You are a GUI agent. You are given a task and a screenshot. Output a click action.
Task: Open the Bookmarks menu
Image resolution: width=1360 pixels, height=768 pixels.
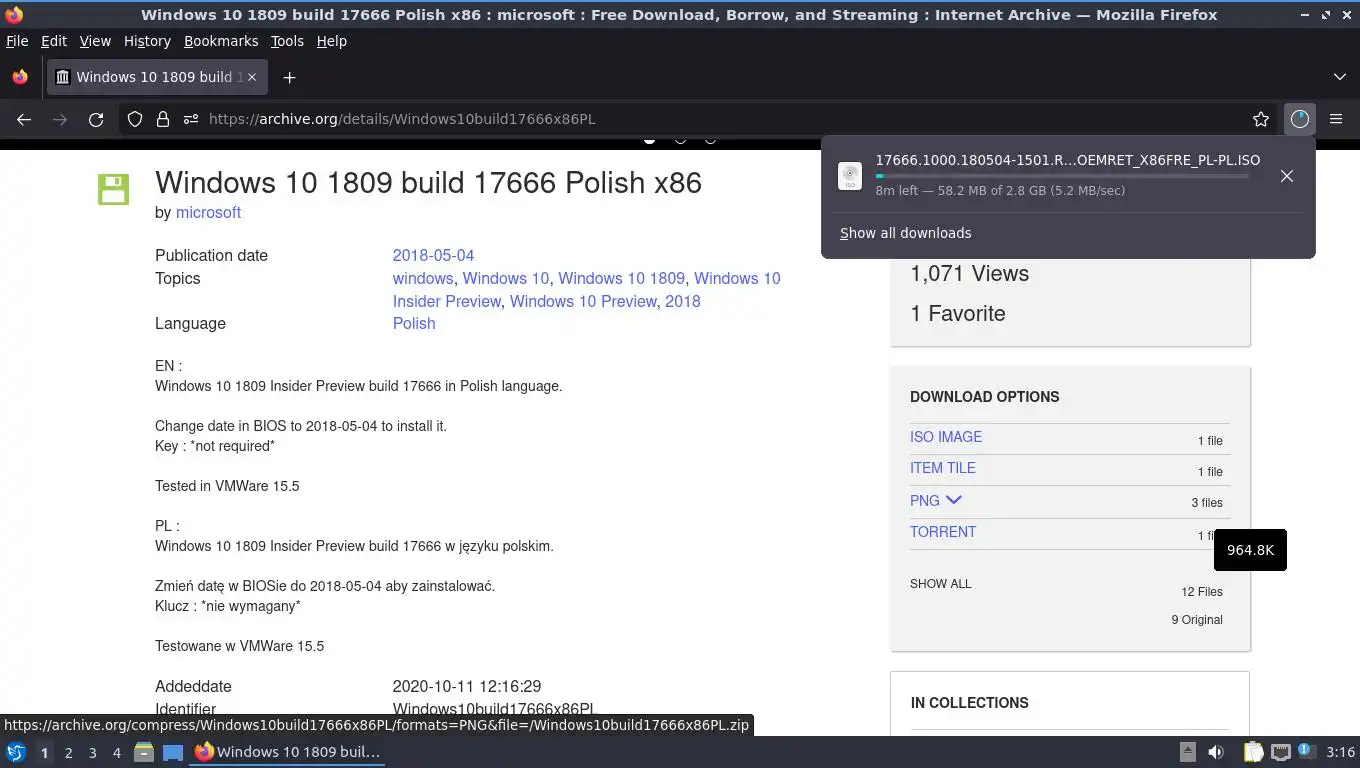point(221,41)
